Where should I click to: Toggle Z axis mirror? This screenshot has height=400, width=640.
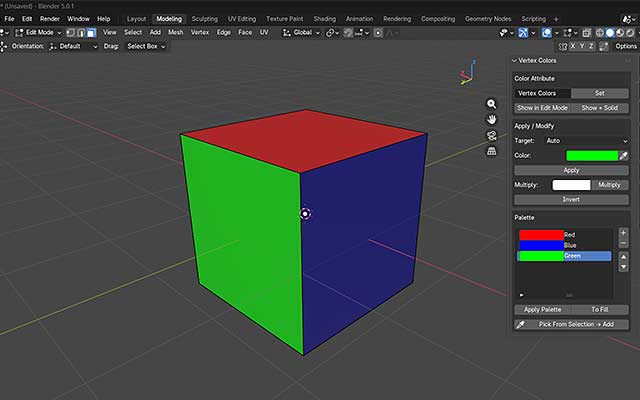pyautogui.click(x=591, y=47)
